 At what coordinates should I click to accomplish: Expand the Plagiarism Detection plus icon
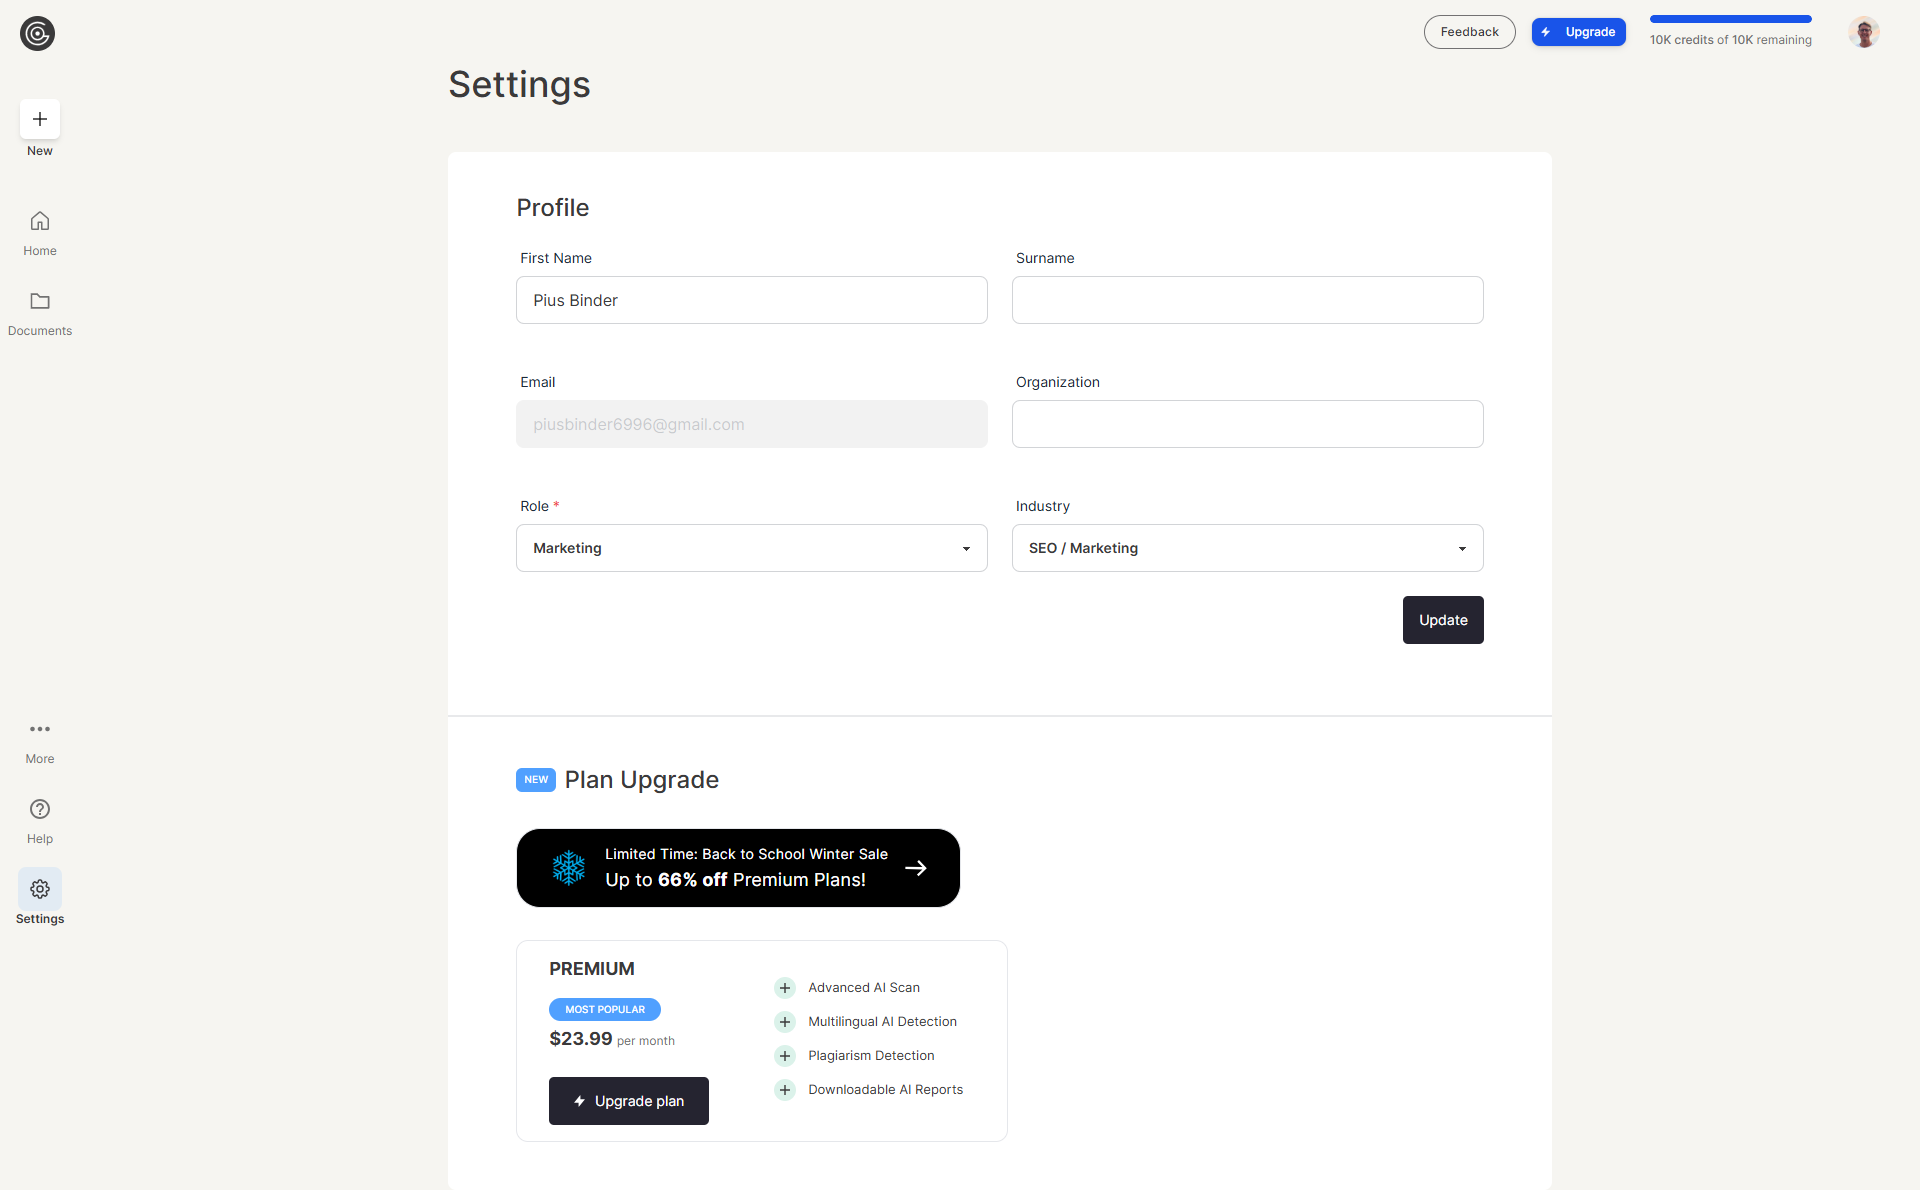pyautogui.click(x=785, y=1056)
